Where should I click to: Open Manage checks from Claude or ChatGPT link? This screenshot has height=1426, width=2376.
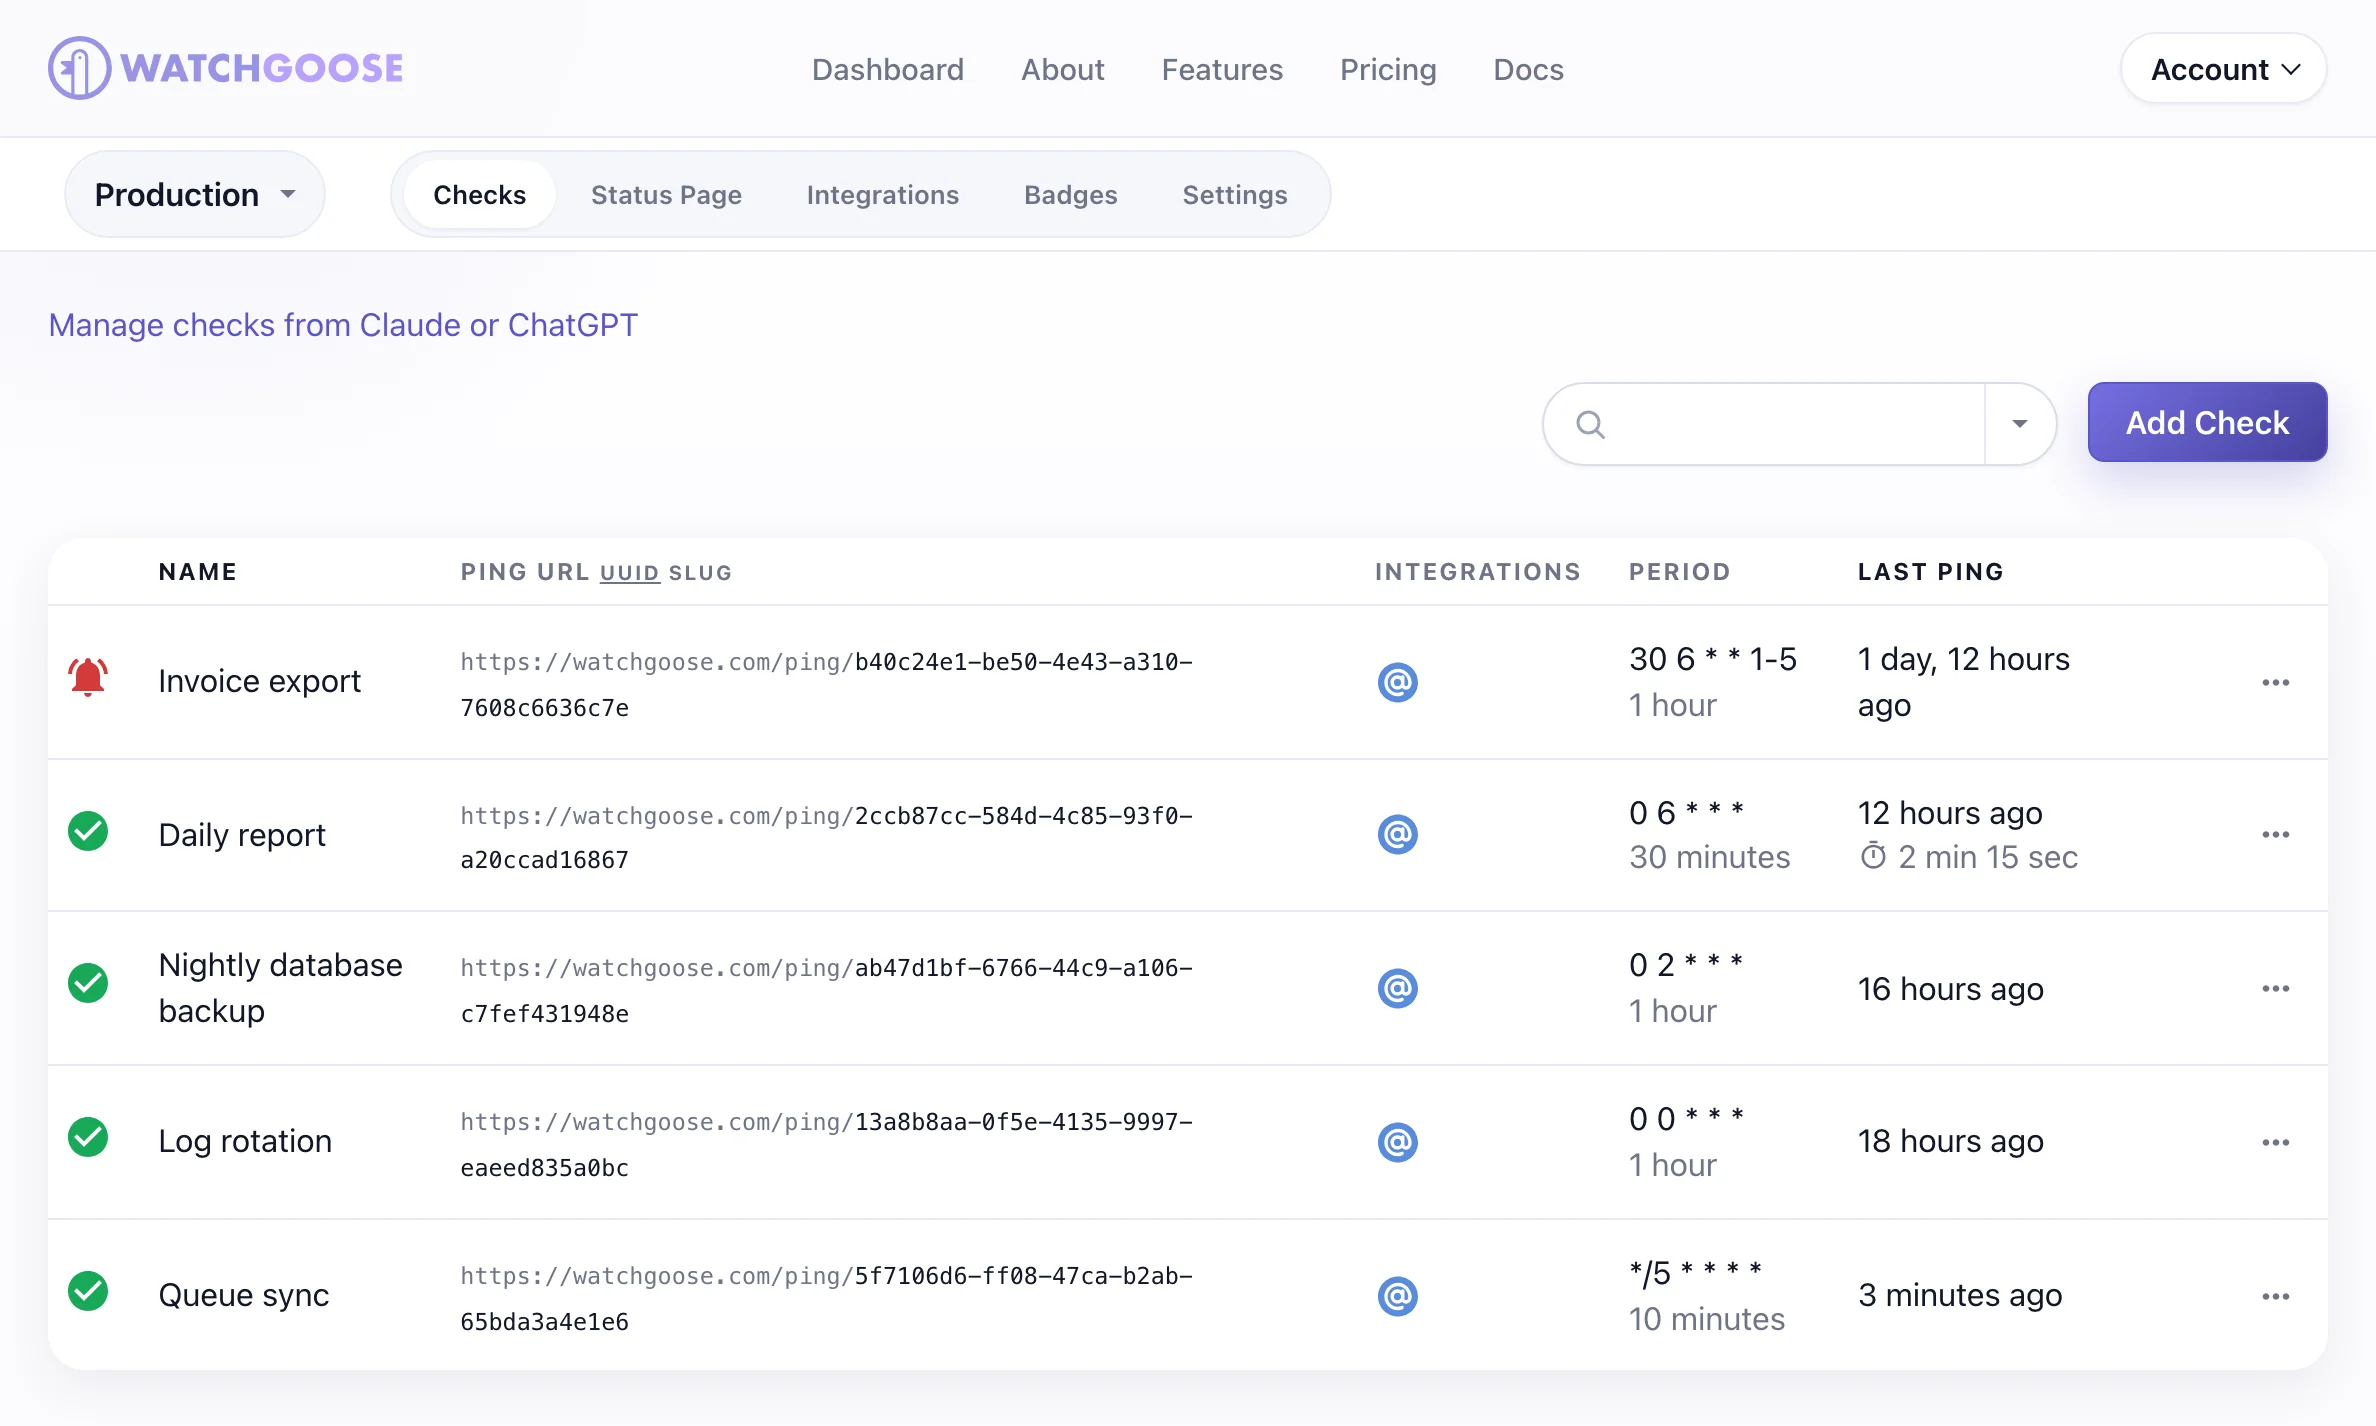coord(343,325)
